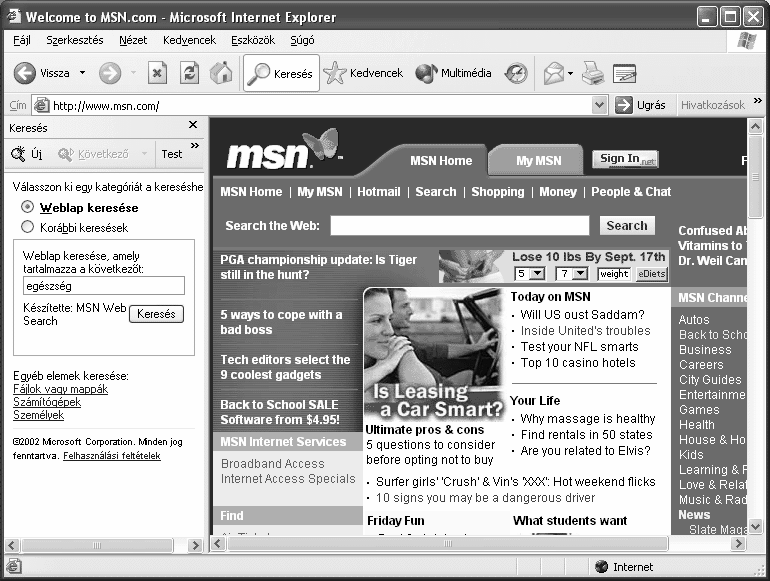Image resolution: width=770 pixels, height=581 pixels.
Task: Click the eDiets button
Action: coord(652,274)
